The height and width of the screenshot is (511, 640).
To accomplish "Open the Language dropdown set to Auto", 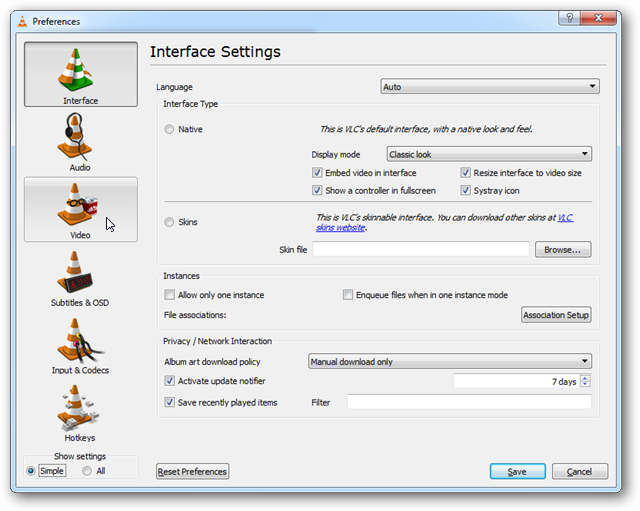I will click(x=490, y=87).
